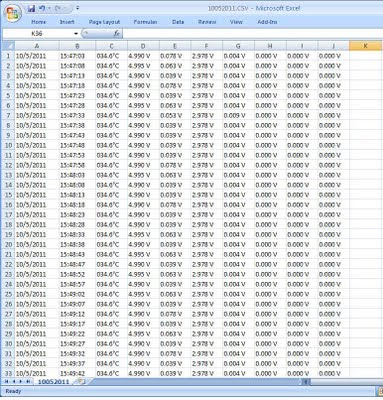
Task: Open the Office Button menu
Action: (x=13, y=13)
